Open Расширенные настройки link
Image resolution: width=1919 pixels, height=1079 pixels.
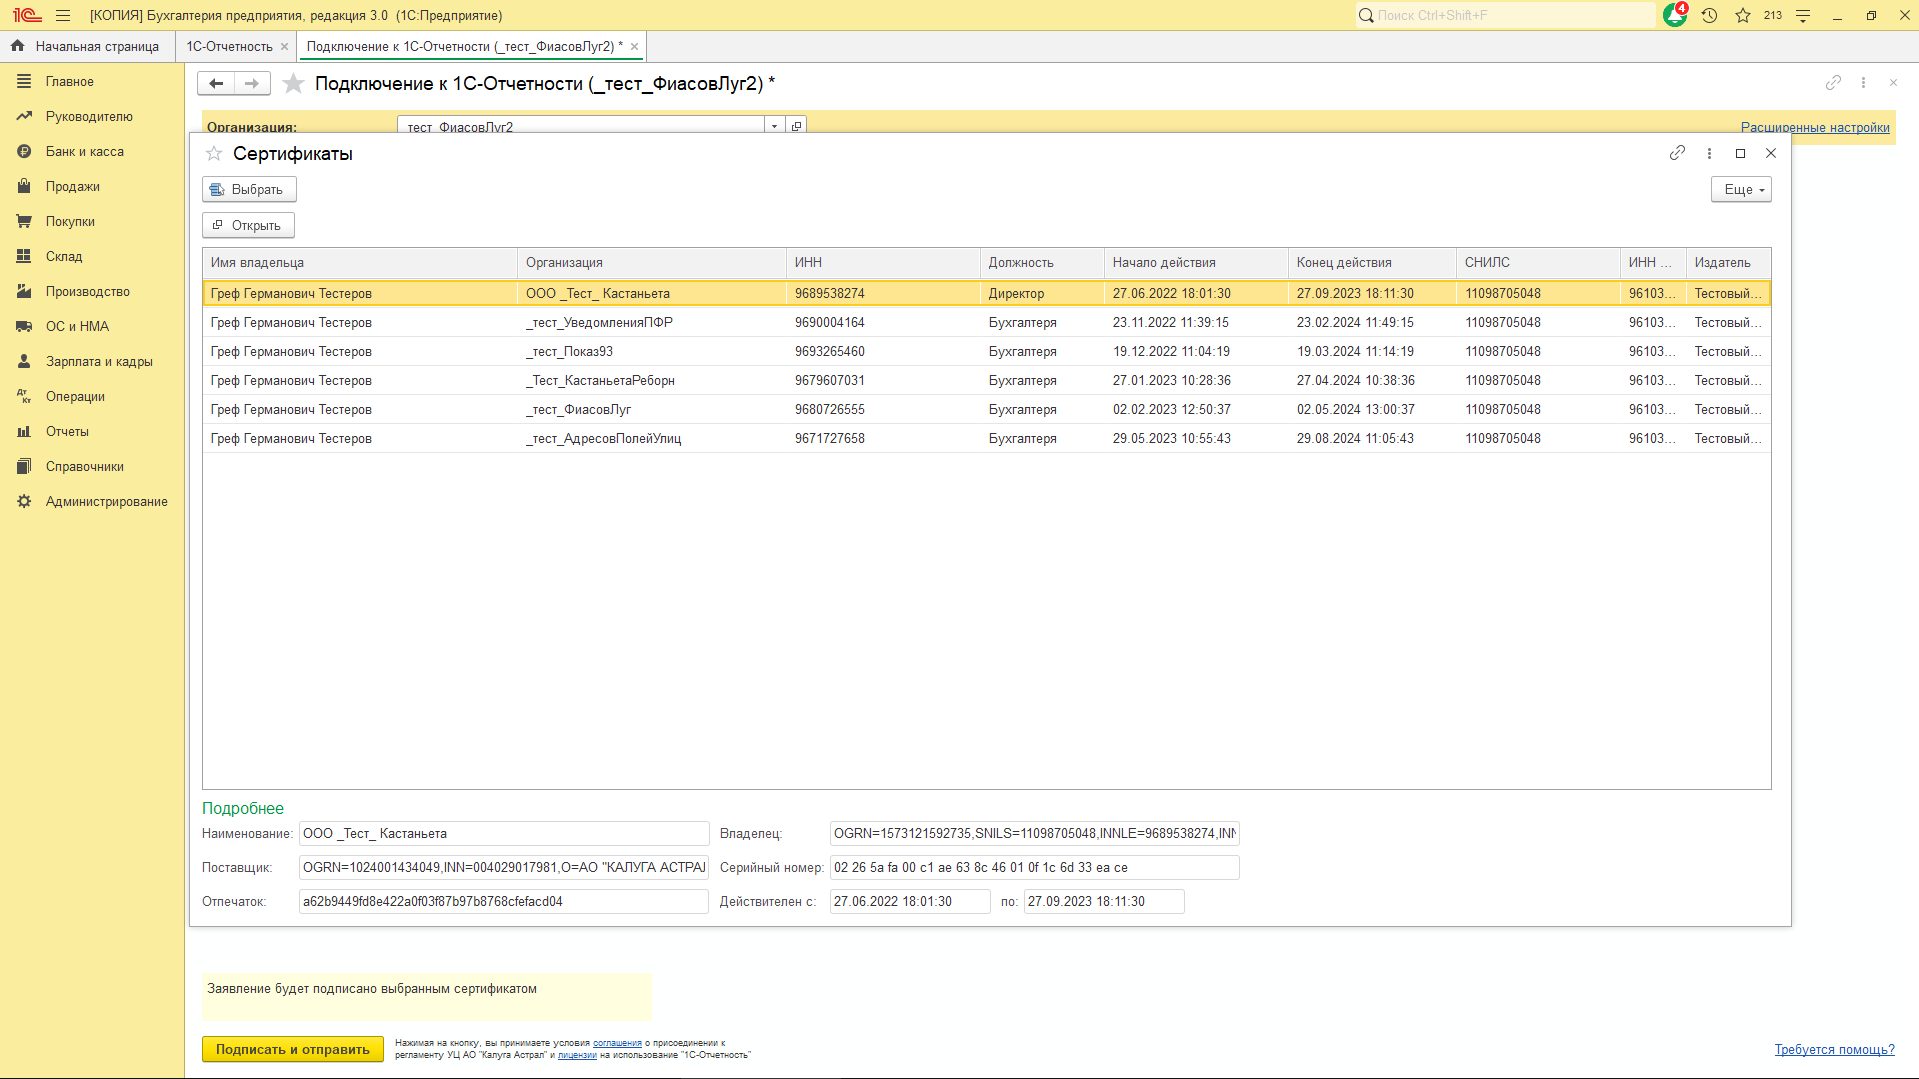click(x=1815, y=127)
